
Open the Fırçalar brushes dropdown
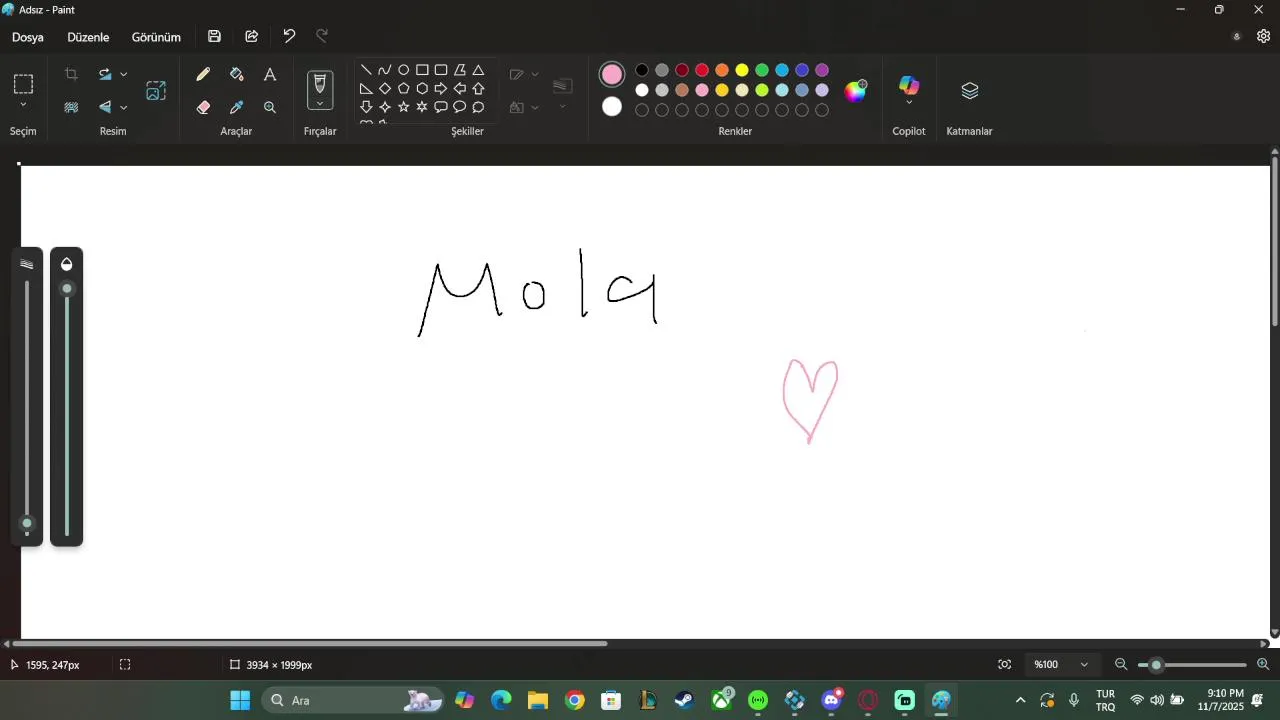(x=320, y=103)
